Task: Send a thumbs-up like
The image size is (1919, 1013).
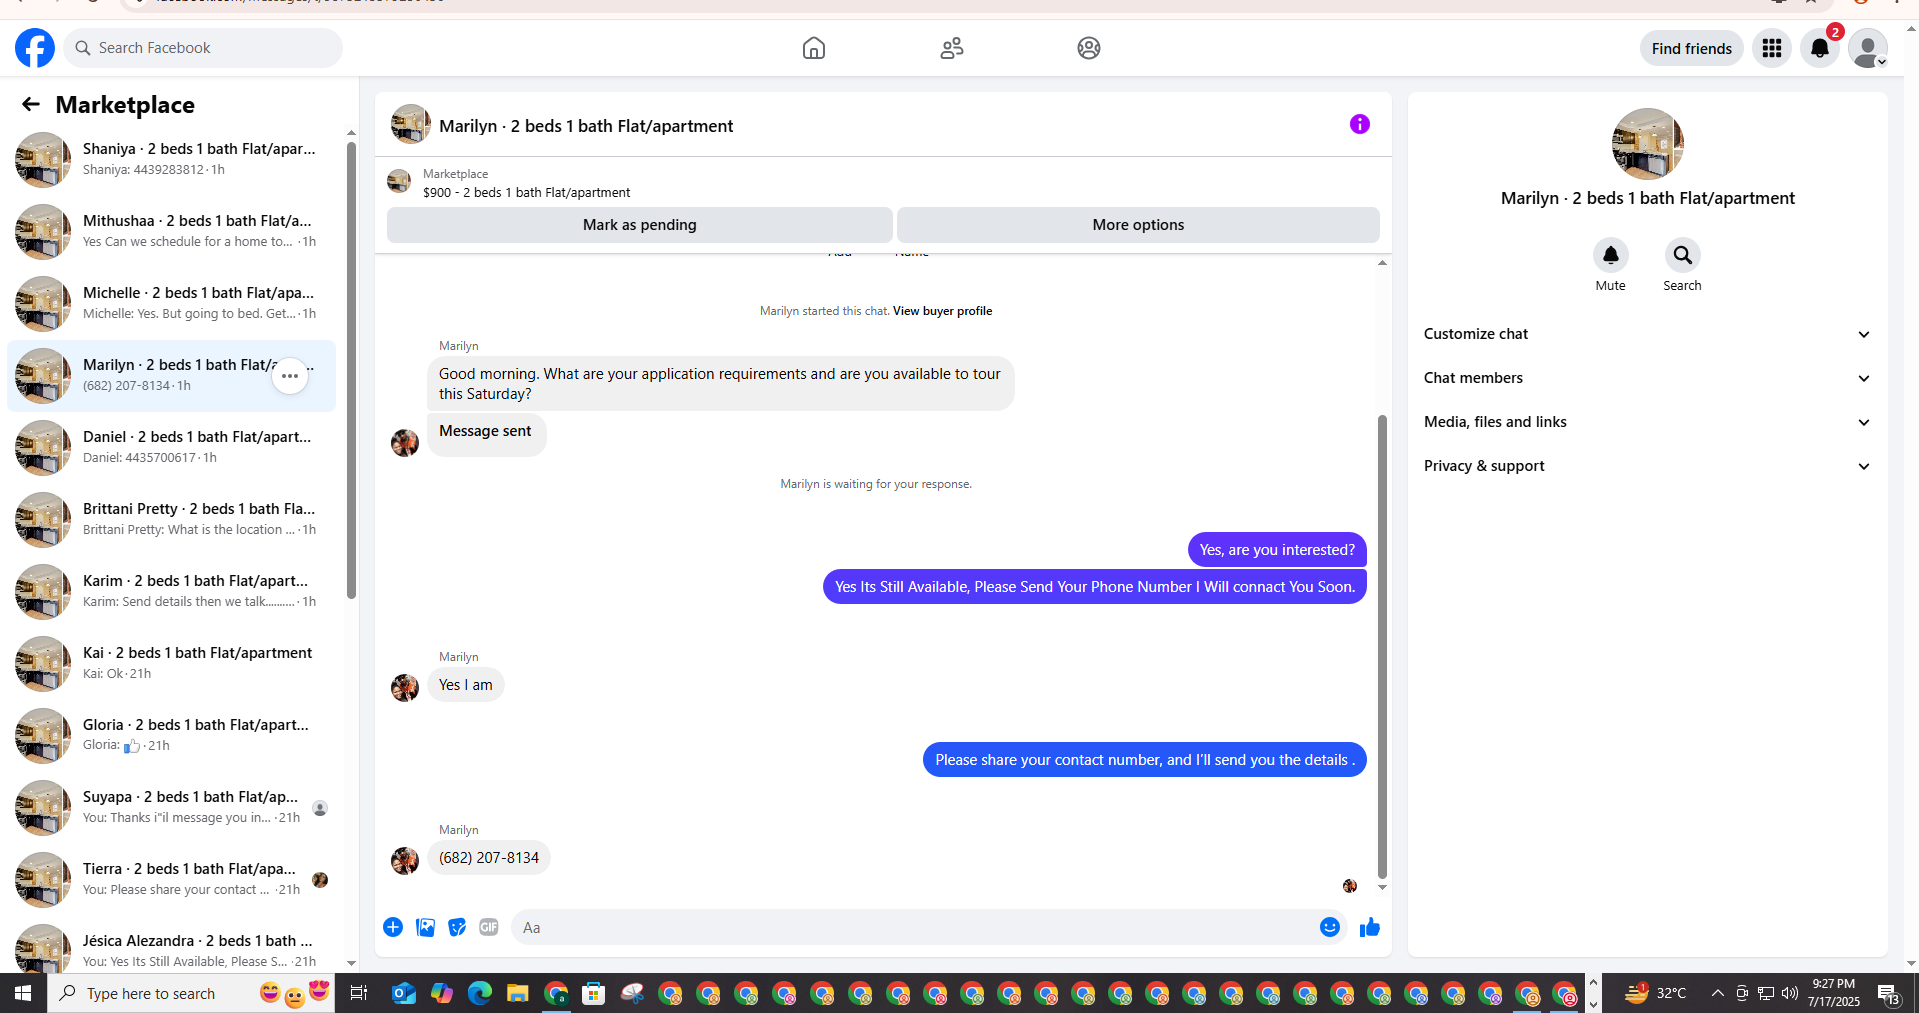Action: coord(1370,927)
